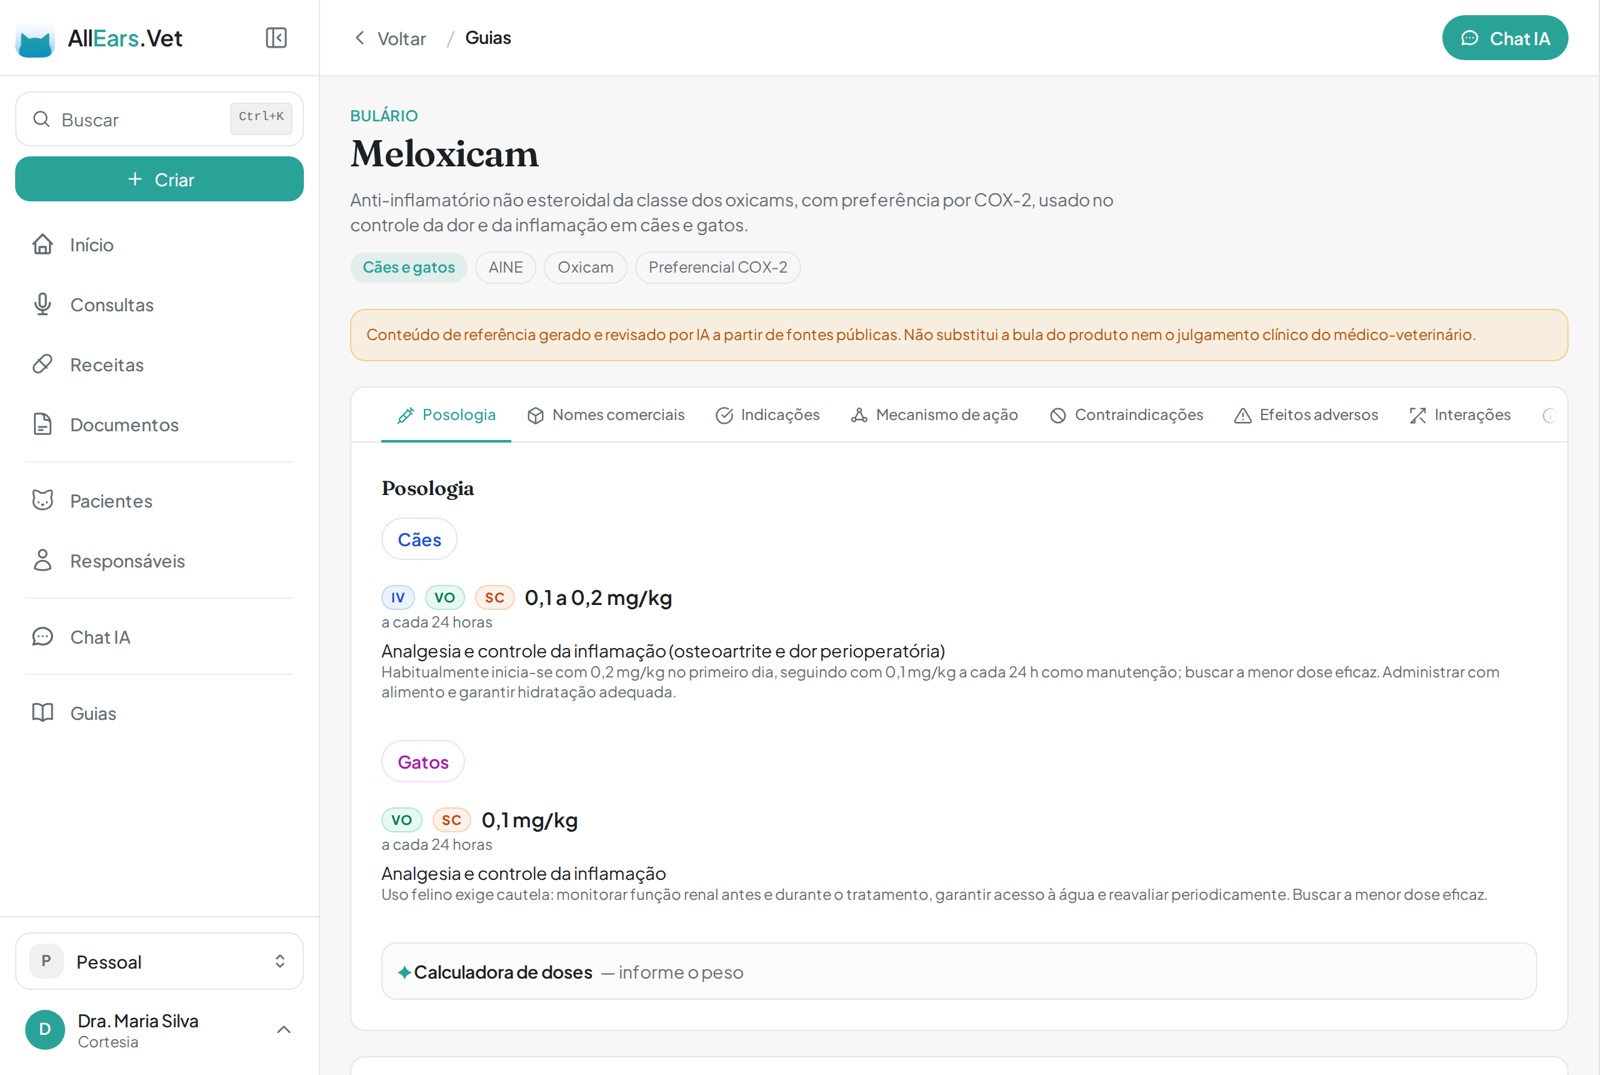Switch to the Indicações tab
Viewport: 1600px width, 1075px height.
click(768, 415)
